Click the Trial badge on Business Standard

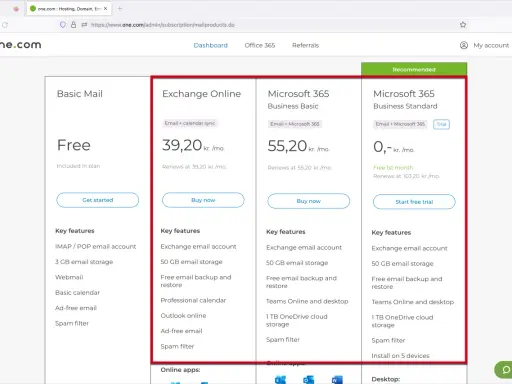441,124
